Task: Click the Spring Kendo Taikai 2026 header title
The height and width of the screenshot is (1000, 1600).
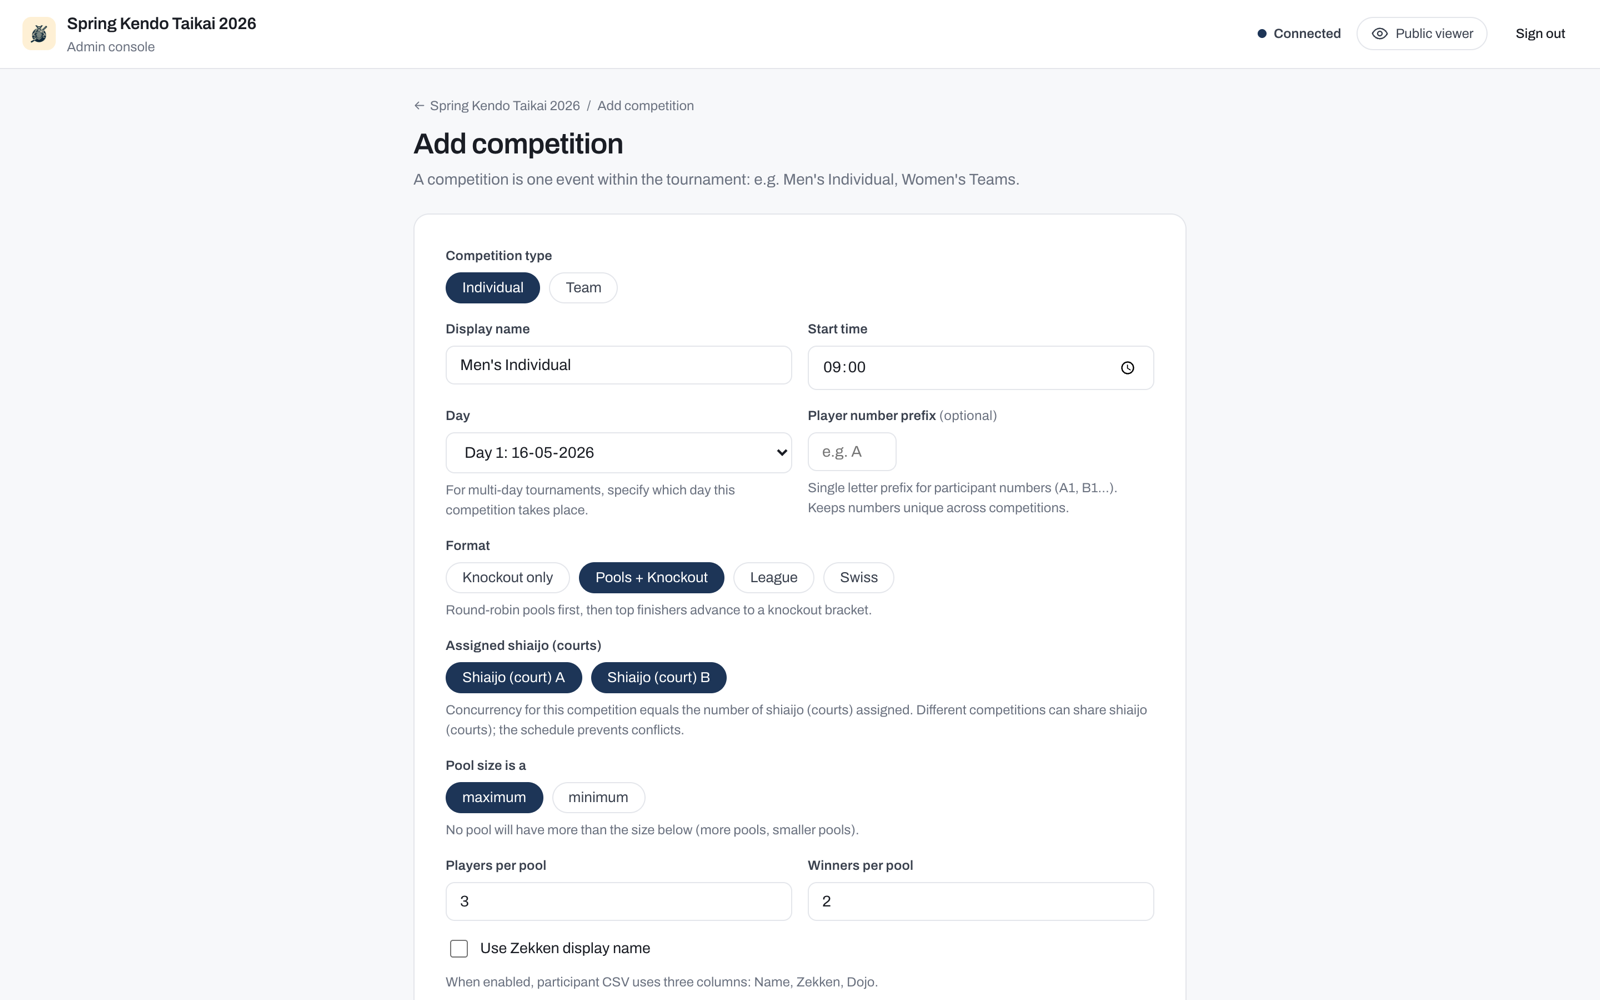Action: (x=162, y=24)
